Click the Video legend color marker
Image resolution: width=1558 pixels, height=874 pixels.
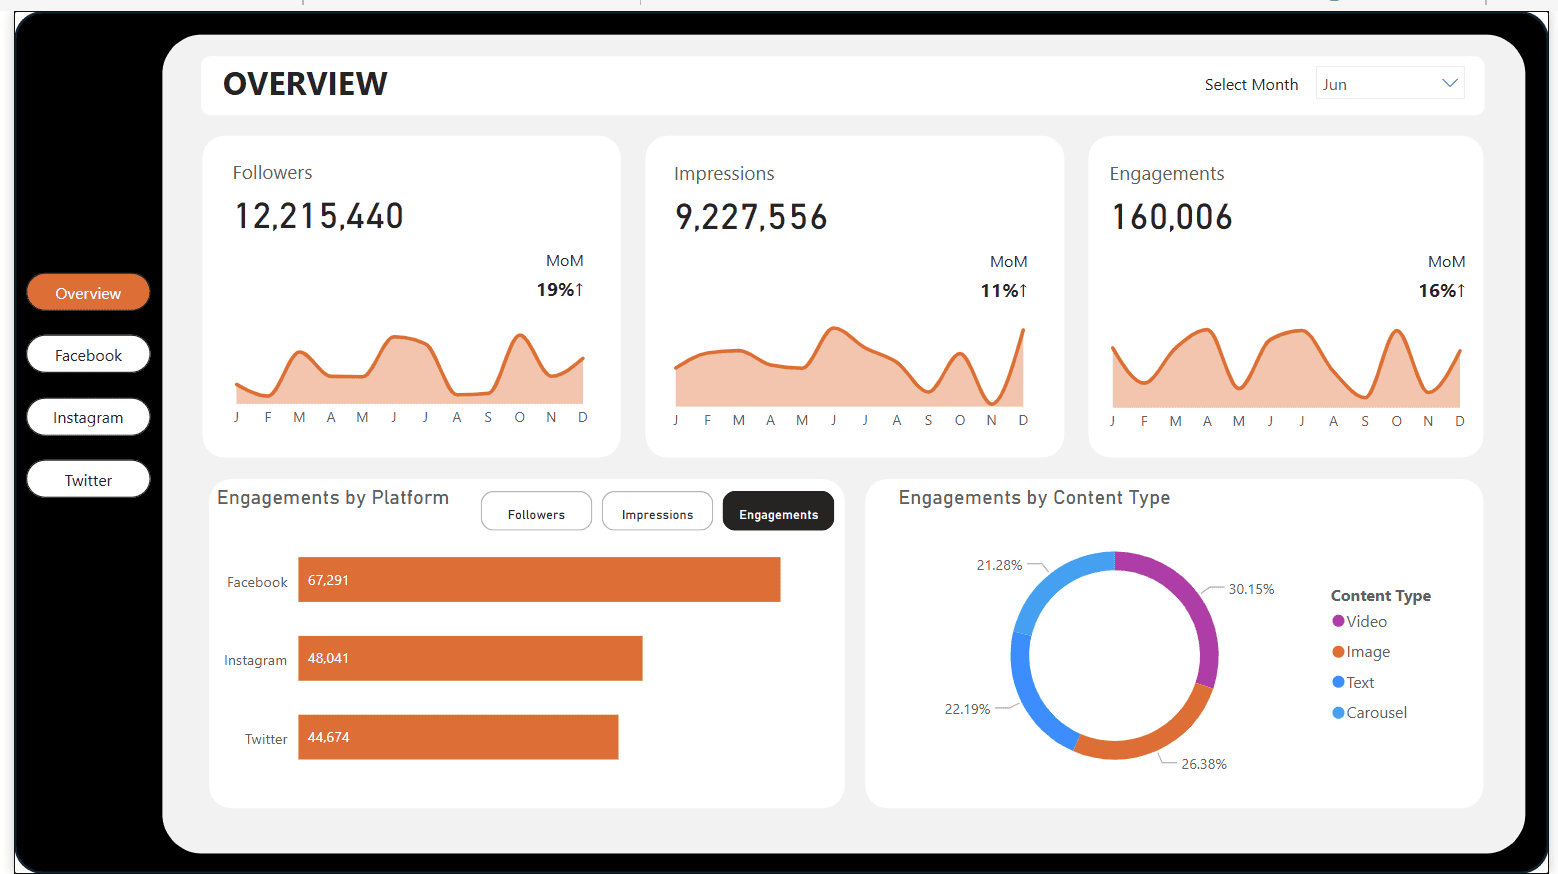(1338, 621)
